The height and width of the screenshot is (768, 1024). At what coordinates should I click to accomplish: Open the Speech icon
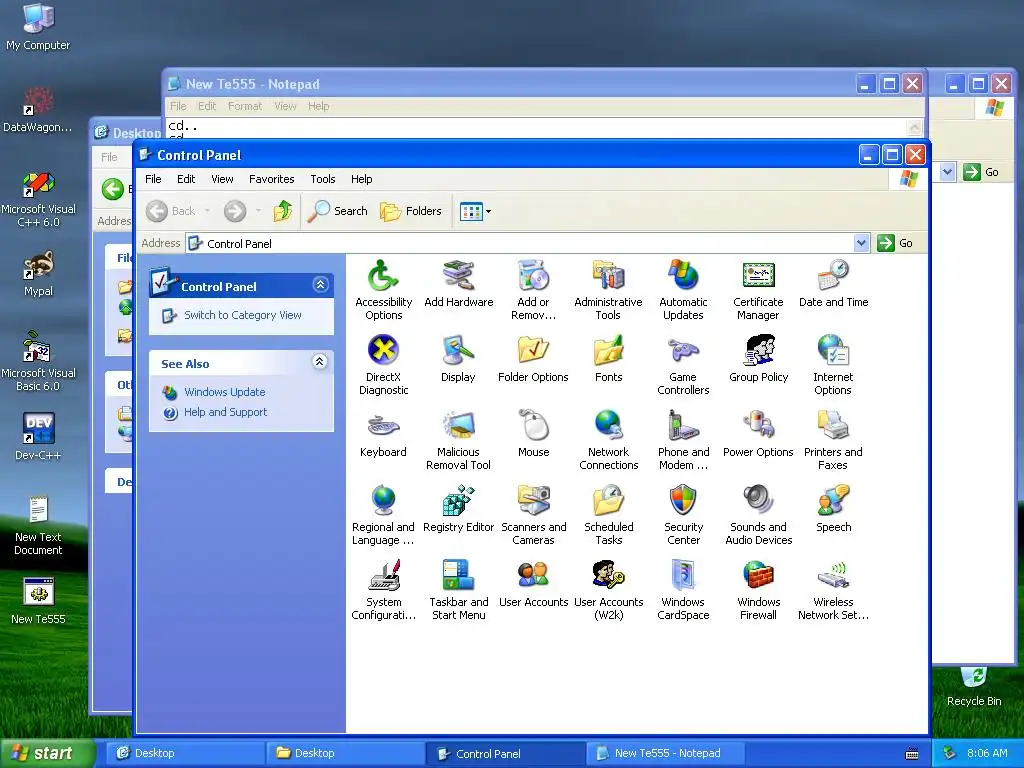[833, 509]
